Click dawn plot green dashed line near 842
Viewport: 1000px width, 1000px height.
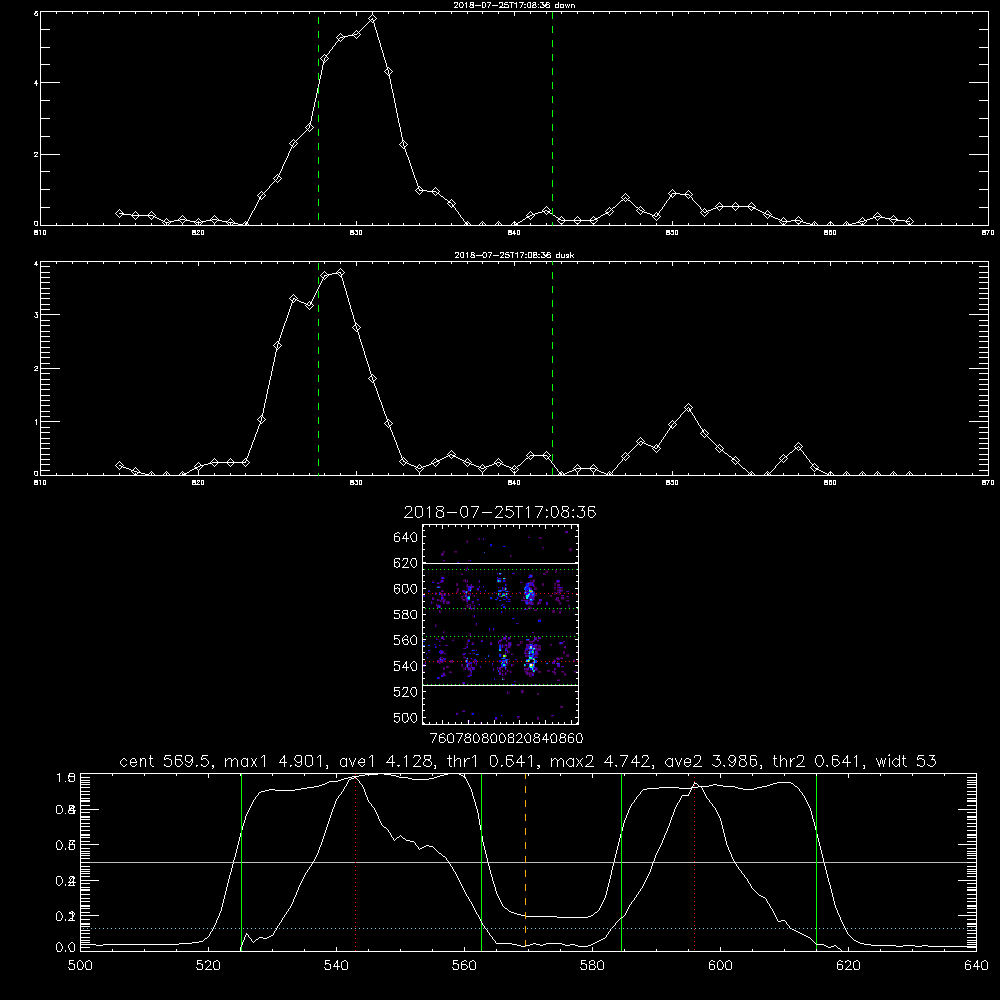[552, 119]
